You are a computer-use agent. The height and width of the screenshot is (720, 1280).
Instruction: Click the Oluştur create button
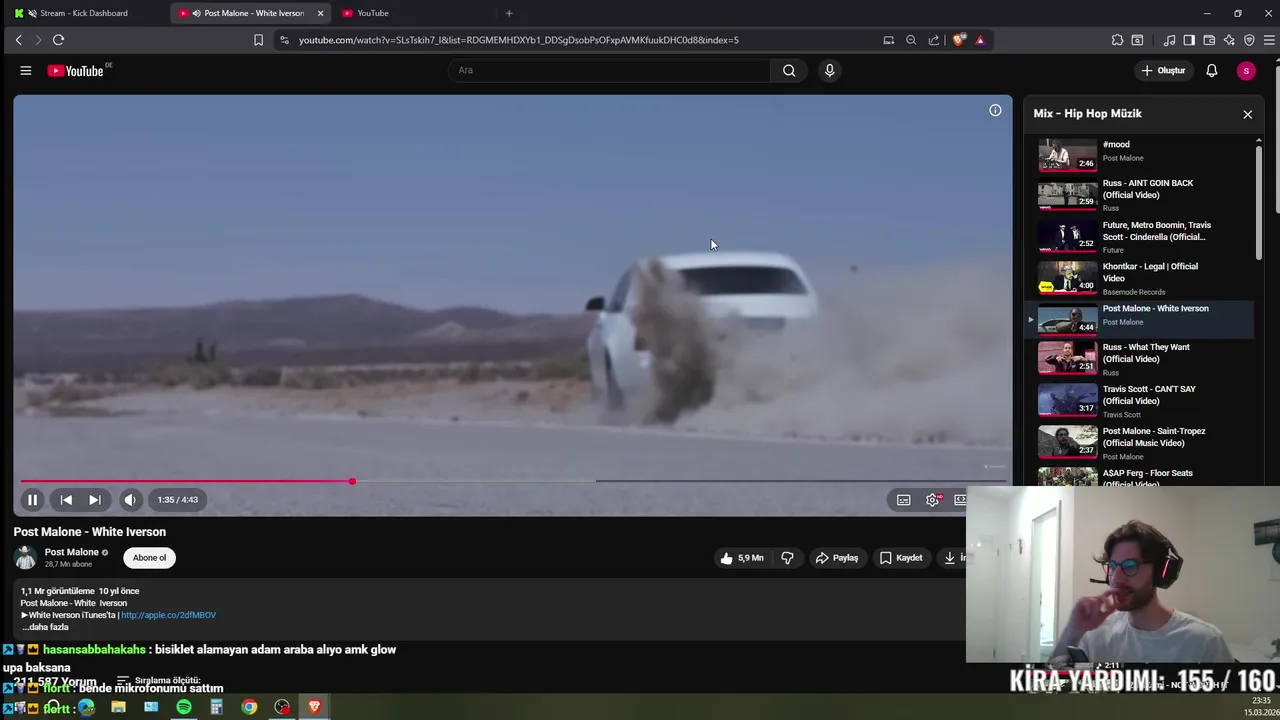(1163, 71)
